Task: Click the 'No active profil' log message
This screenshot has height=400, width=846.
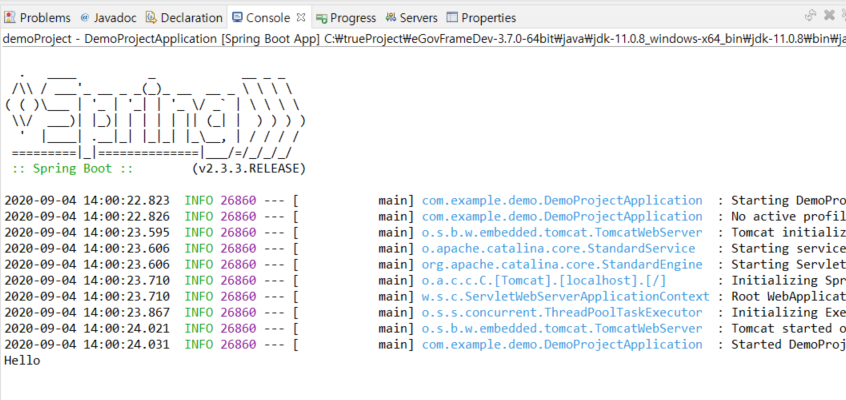Action: 788,216
